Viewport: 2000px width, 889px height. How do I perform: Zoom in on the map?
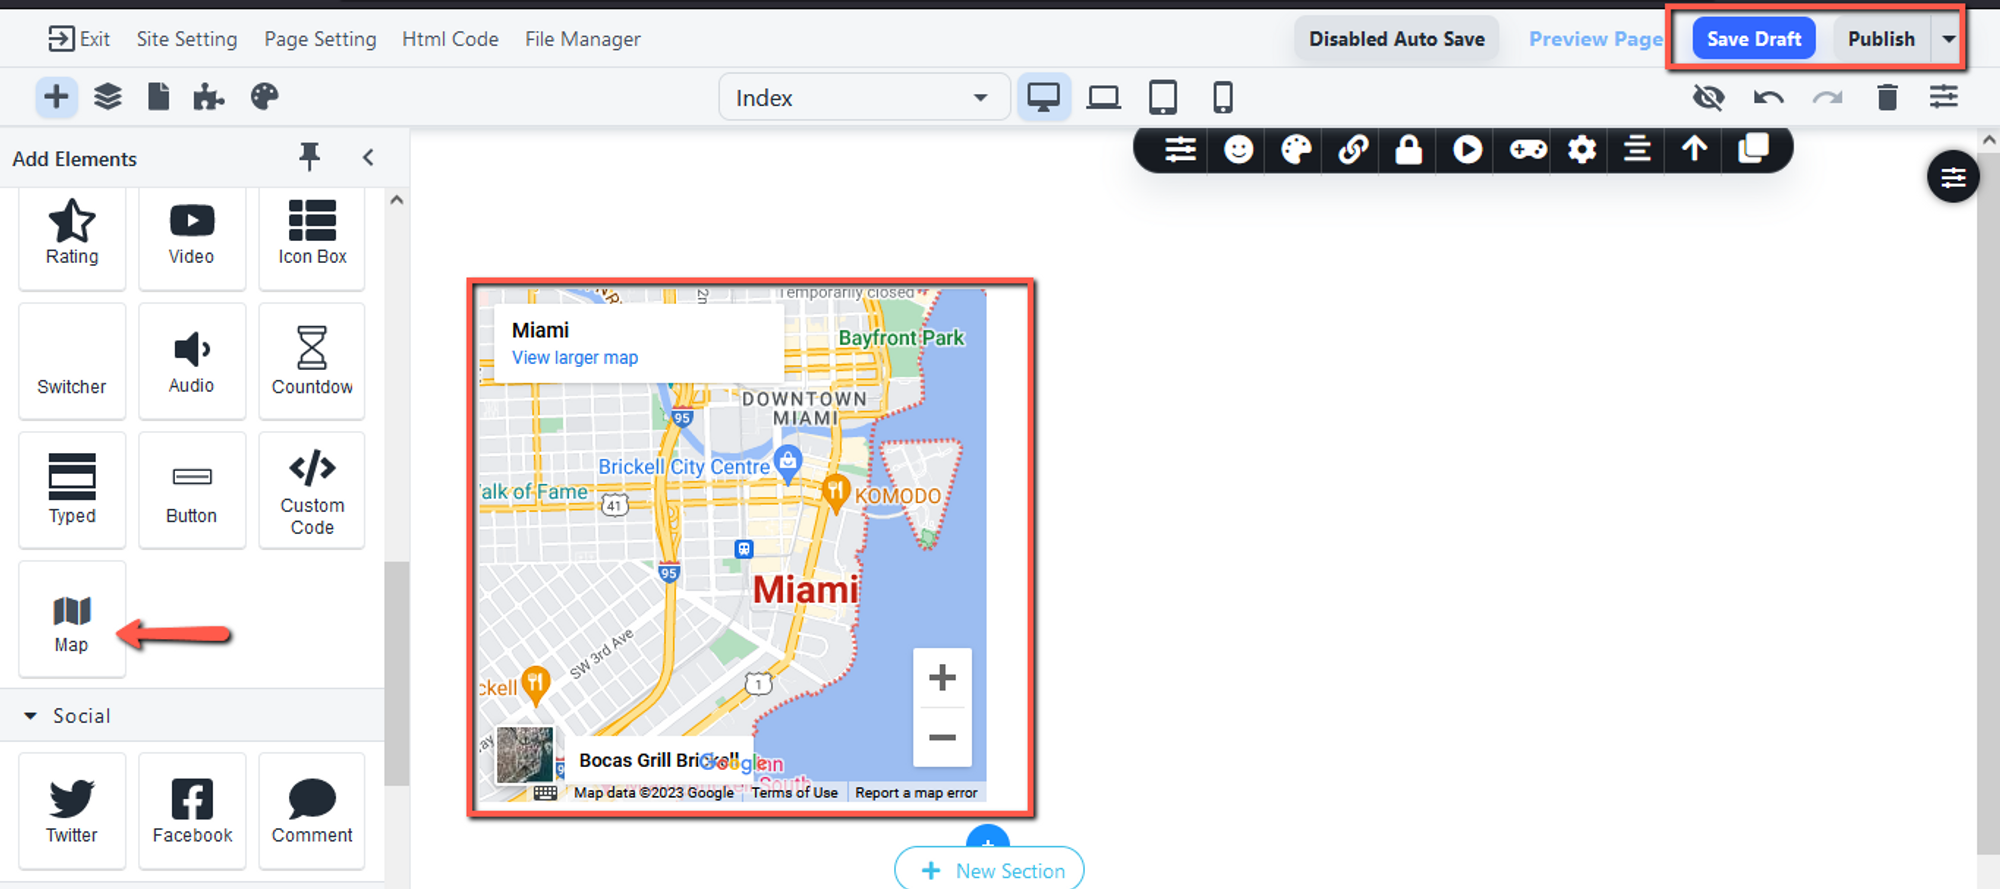(x=942, y=678)
